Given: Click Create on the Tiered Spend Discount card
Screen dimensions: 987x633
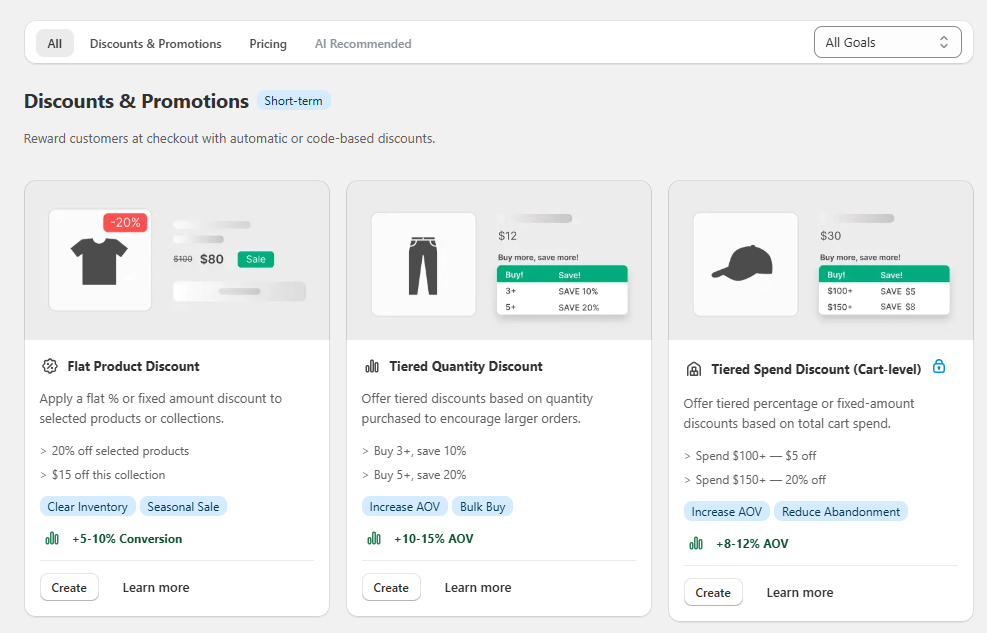Looking at the screenshot, I should [713, 592].
